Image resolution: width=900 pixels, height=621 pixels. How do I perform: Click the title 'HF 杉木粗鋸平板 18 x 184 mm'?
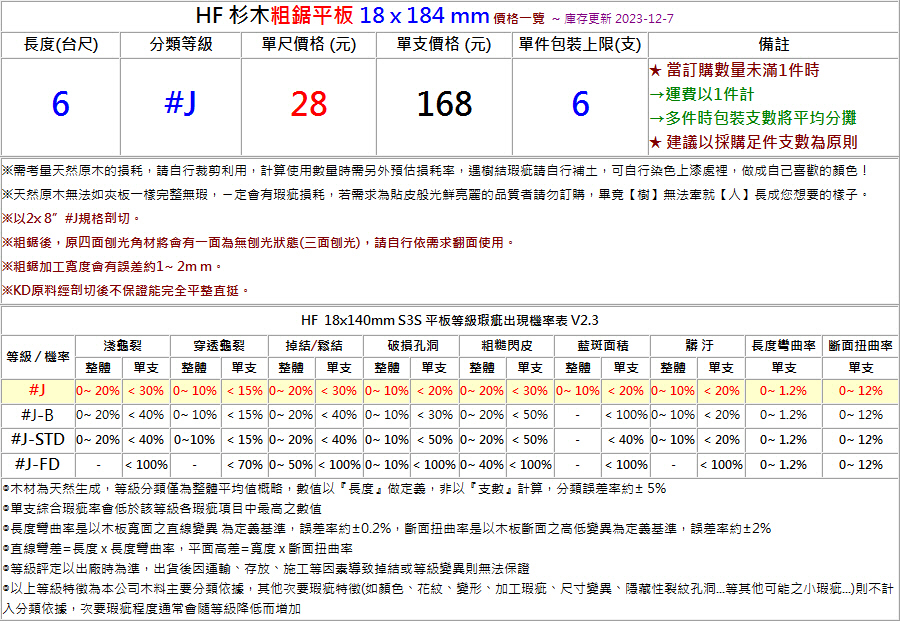(x=342, y=15)
